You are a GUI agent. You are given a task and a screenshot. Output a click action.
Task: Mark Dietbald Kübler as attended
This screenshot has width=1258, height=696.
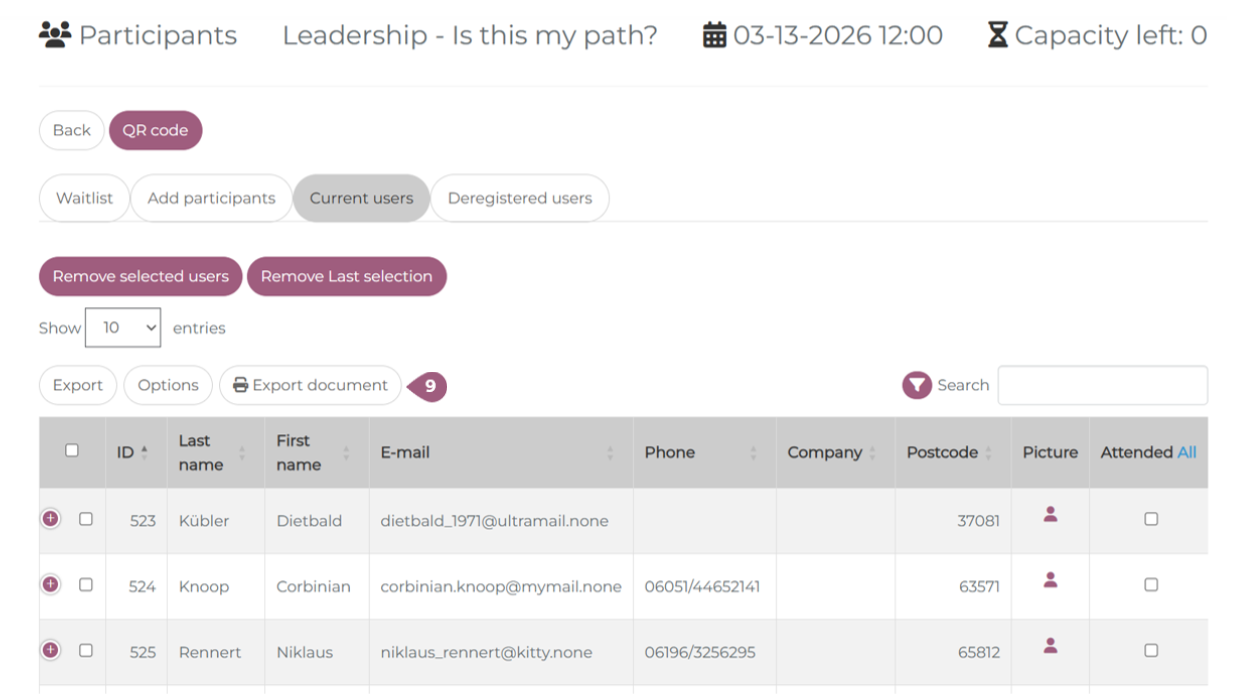pos(1151,520)
